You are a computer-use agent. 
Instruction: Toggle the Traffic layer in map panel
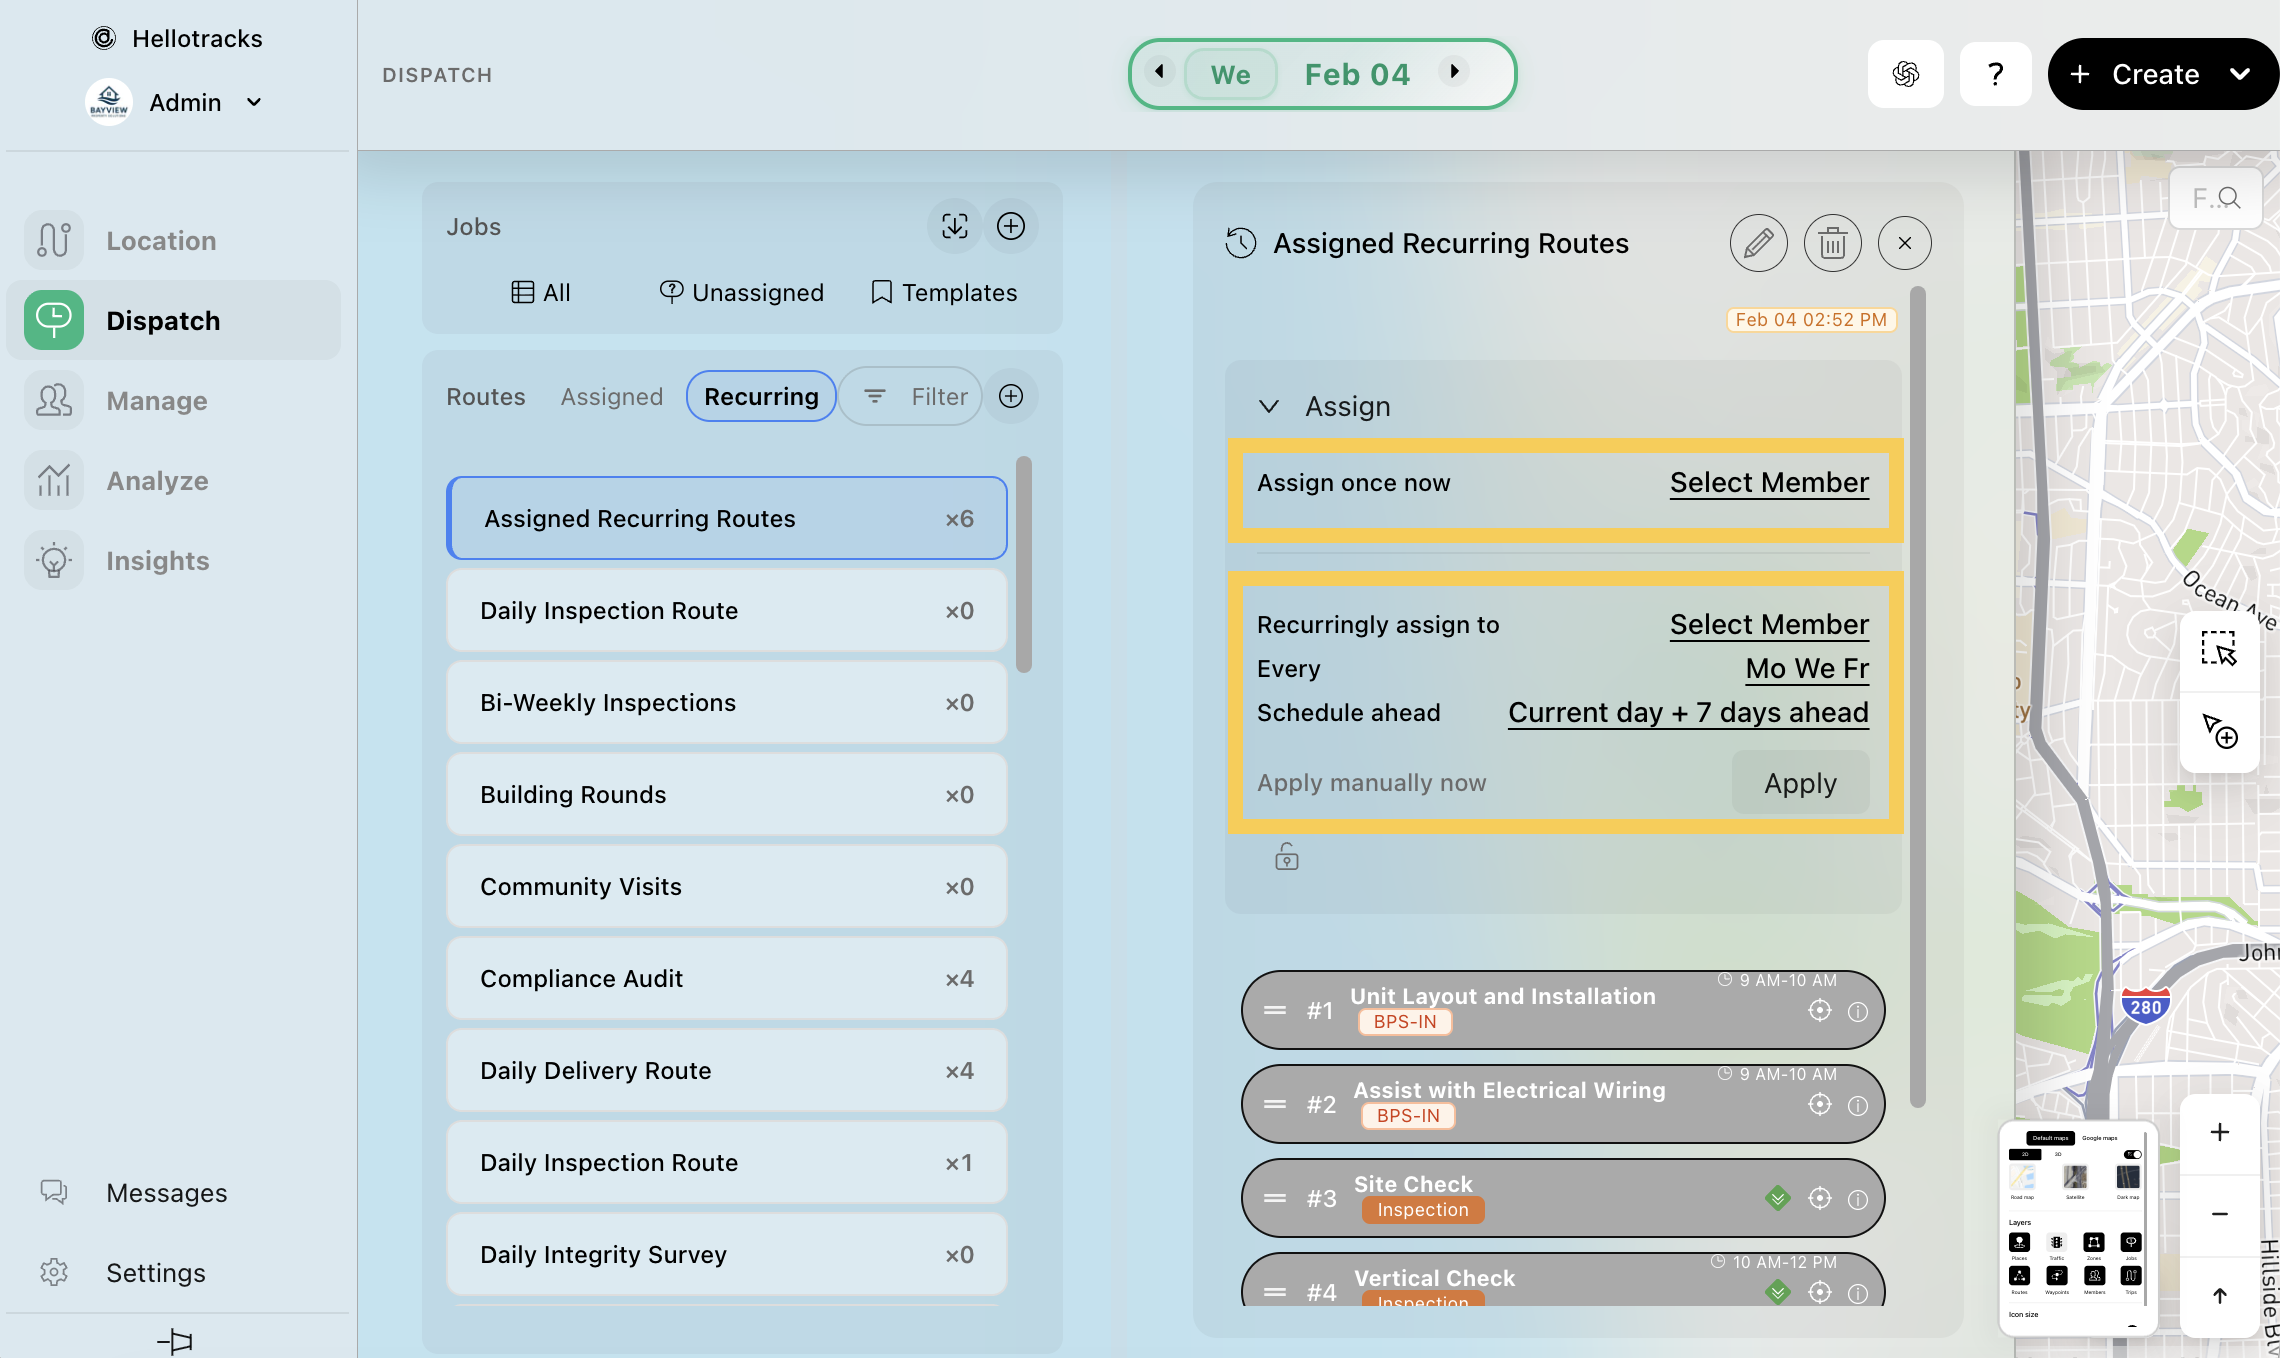[2056, 1243]
